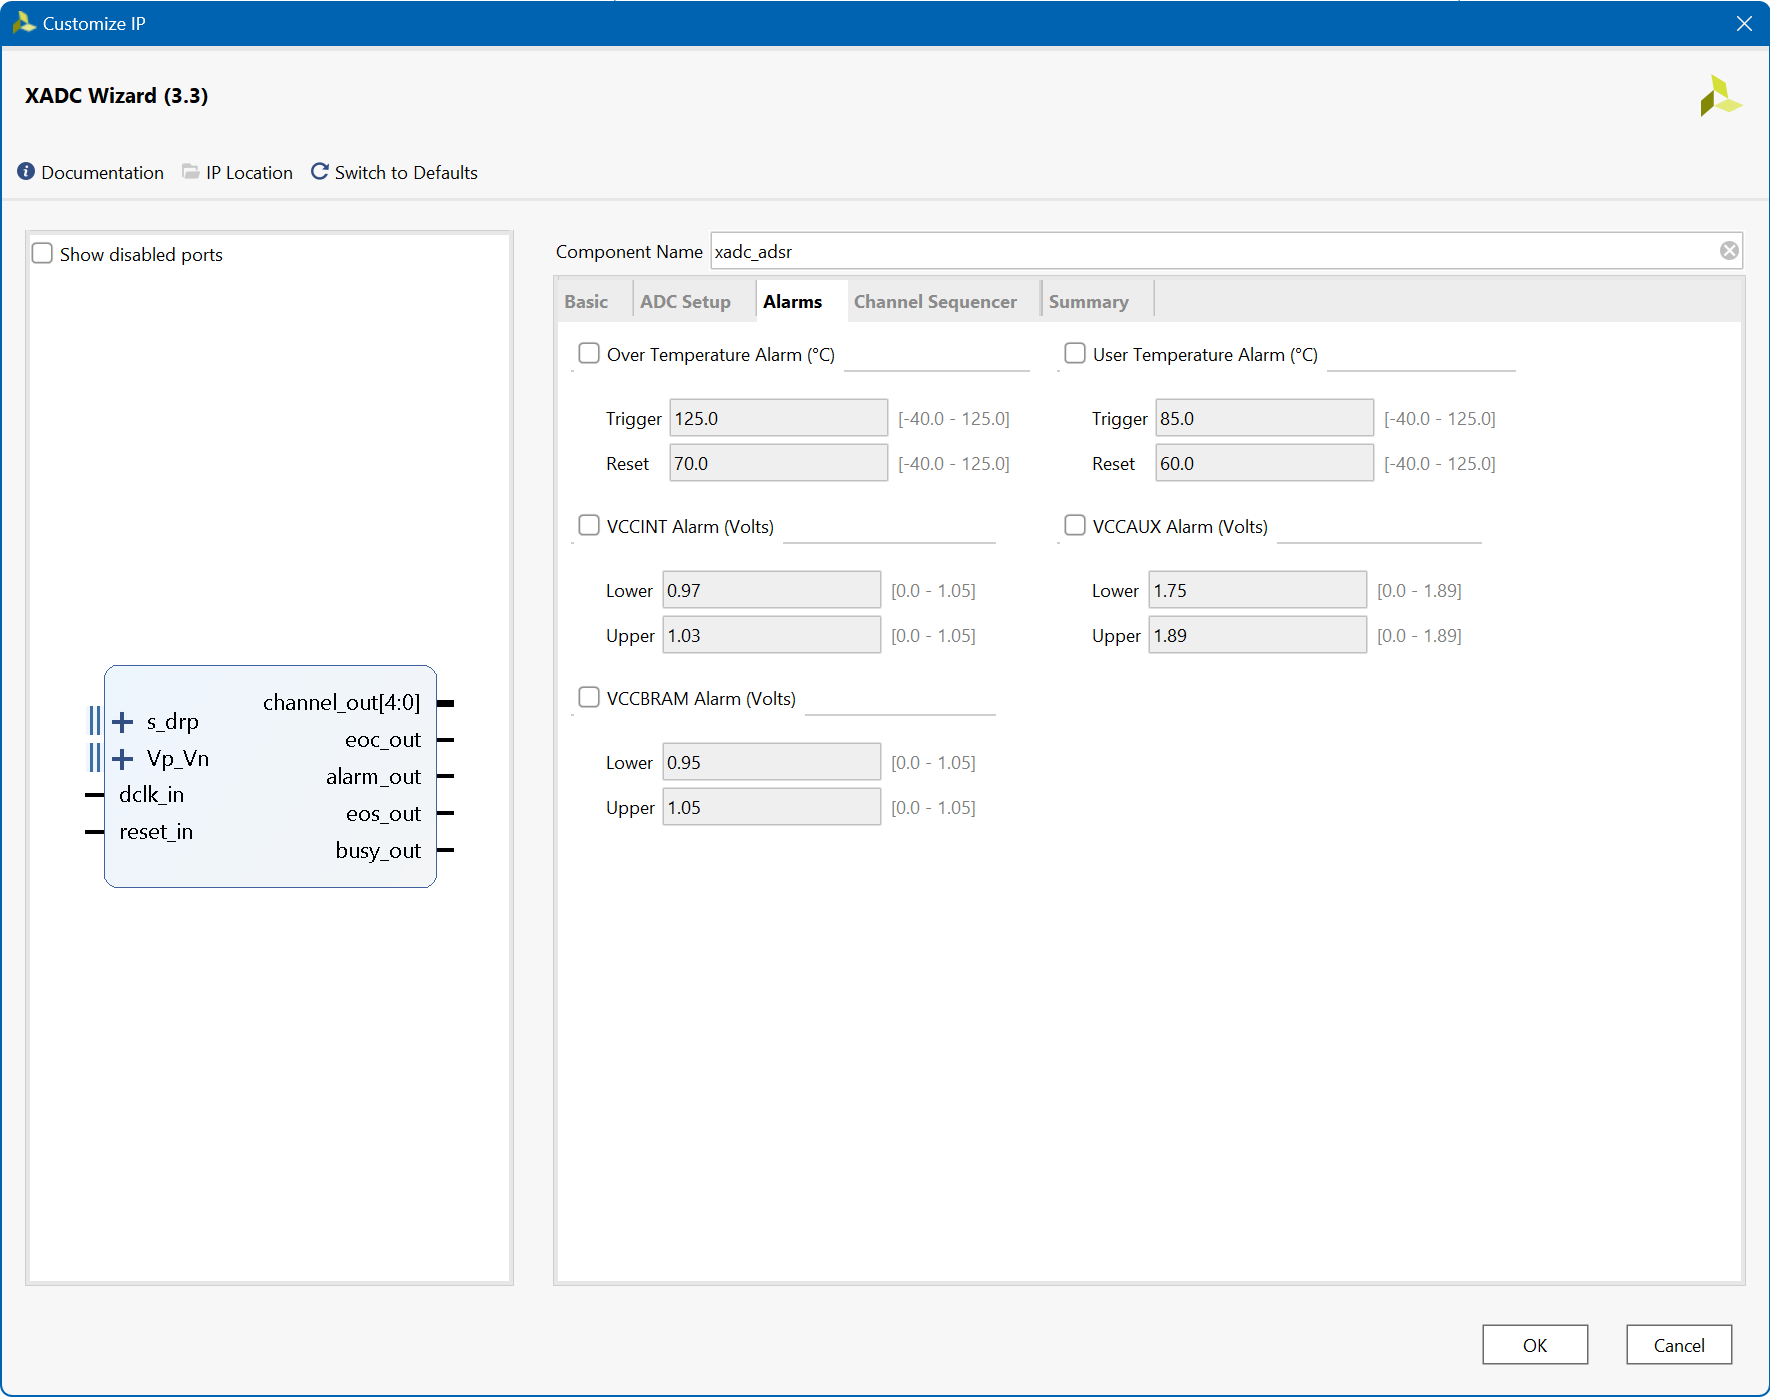
Task: Open Documentation info icon
Action: coord(26,172)
